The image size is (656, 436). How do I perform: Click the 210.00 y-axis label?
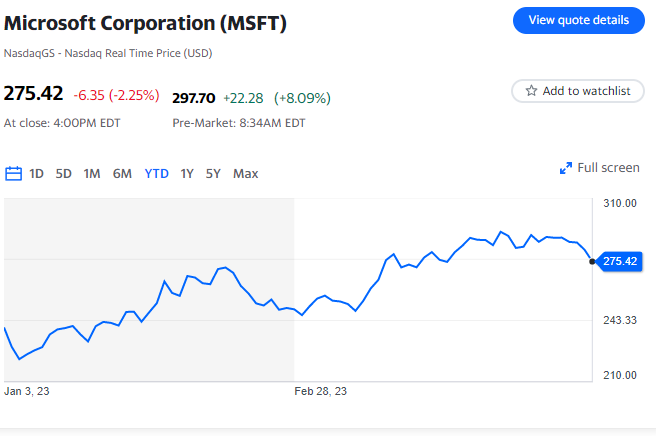coord(622,375)
